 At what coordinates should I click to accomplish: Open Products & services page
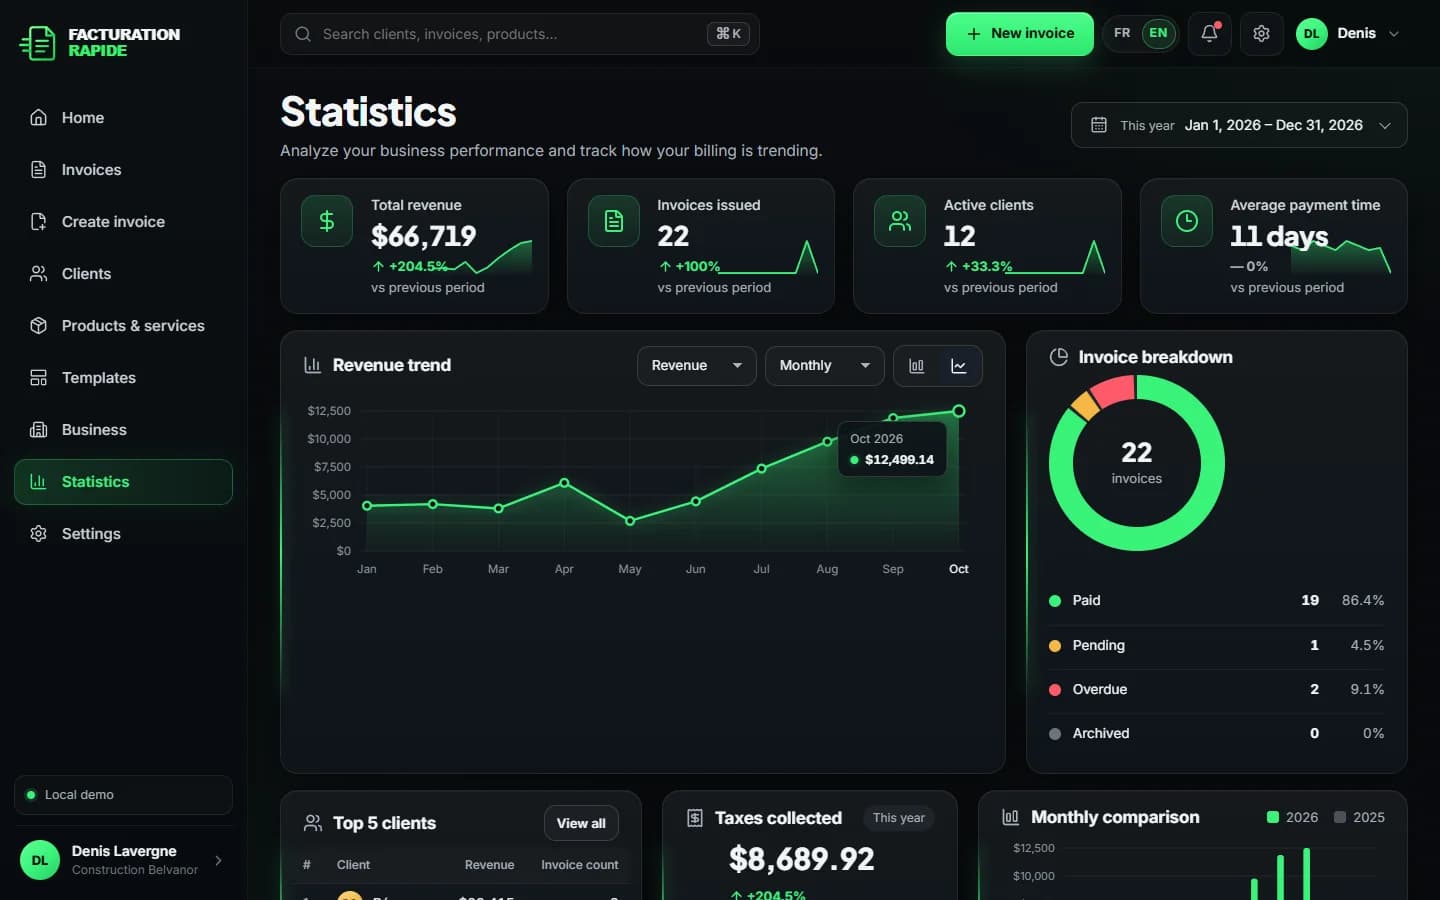[123, 326]
